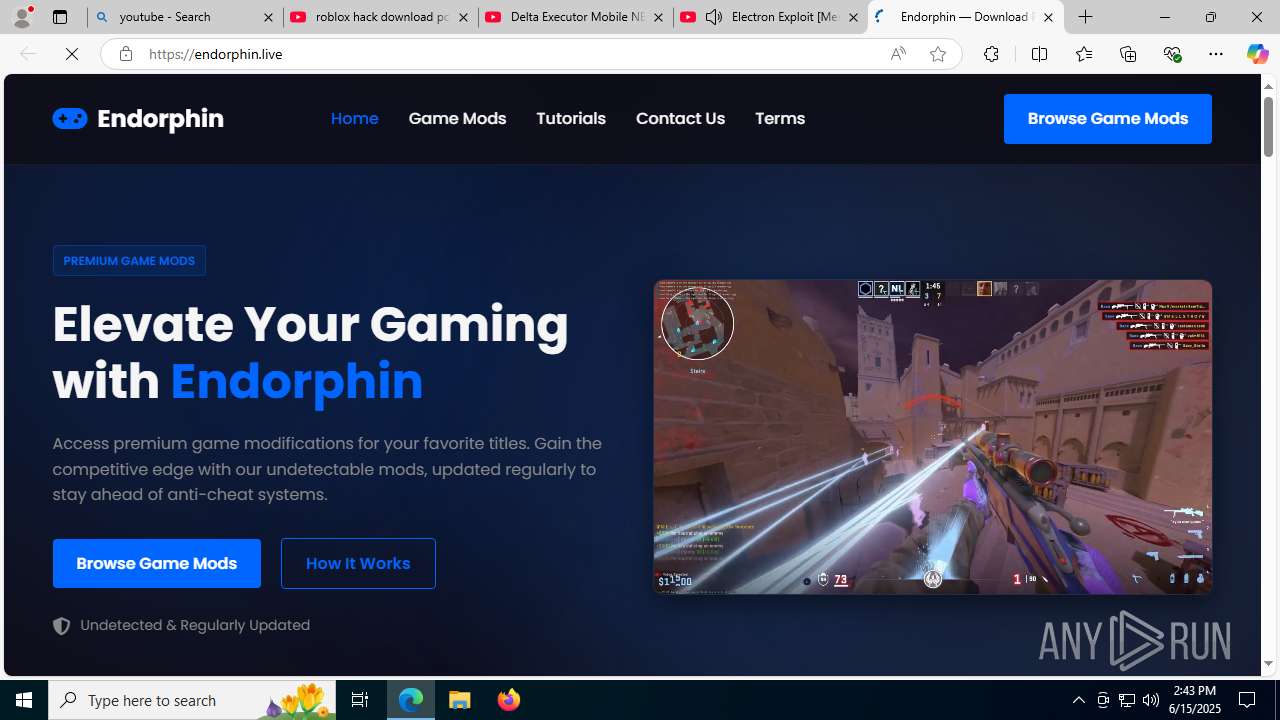
Task: Open the network status tray icon
Action: [1127, 700]
